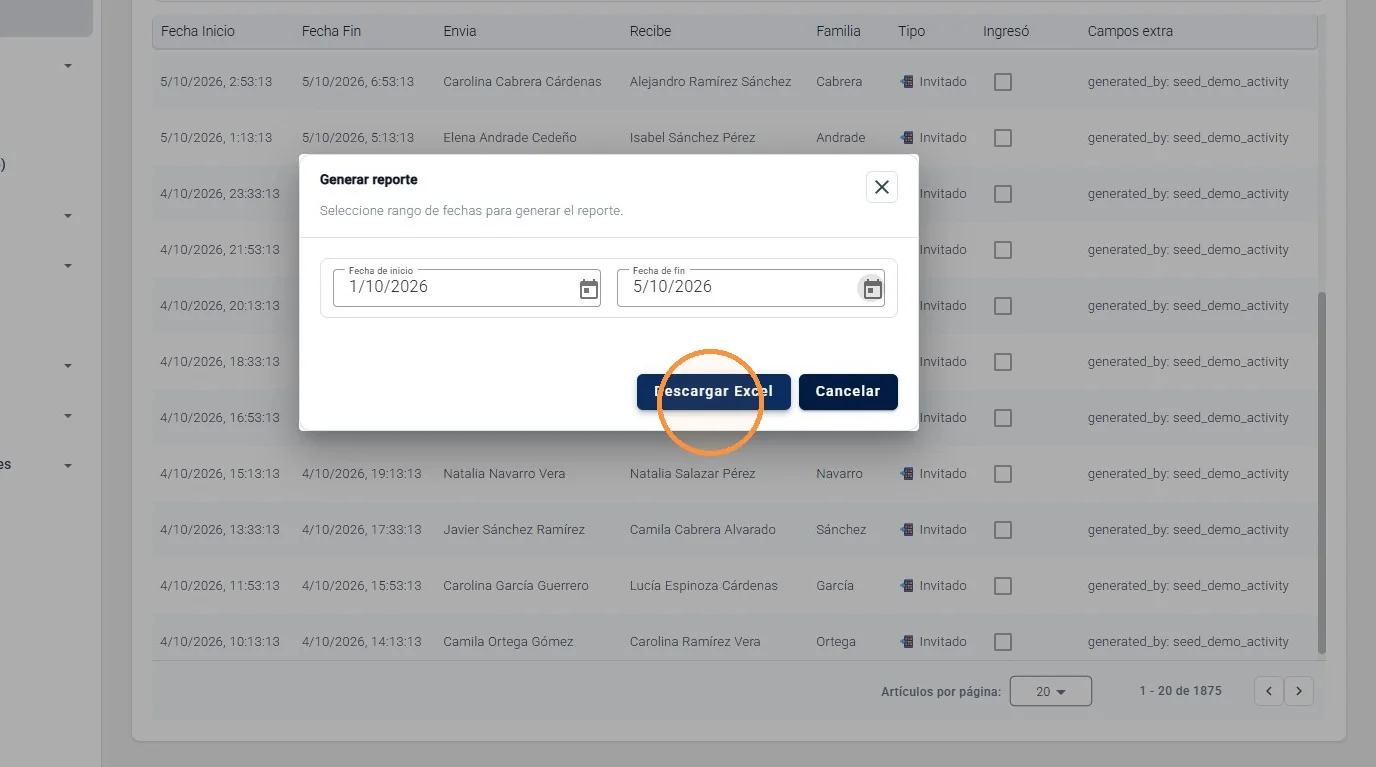The height and width of the screenshot is (767, 1376).
Task: Check Ingresó for Natalia Navarro Vera row
Action: (x=1003, y=474)
